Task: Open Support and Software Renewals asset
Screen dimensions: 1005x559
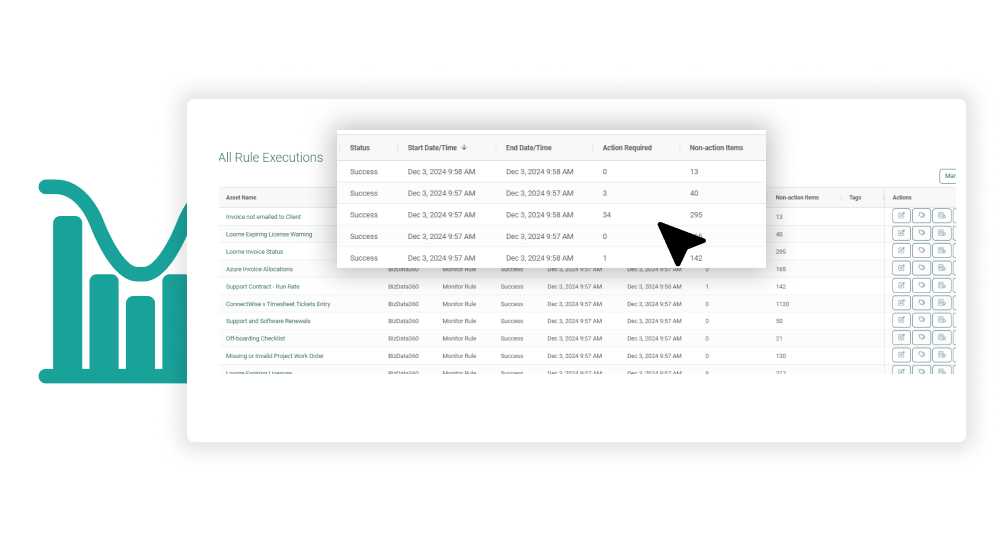Action: tap(268, 321)
